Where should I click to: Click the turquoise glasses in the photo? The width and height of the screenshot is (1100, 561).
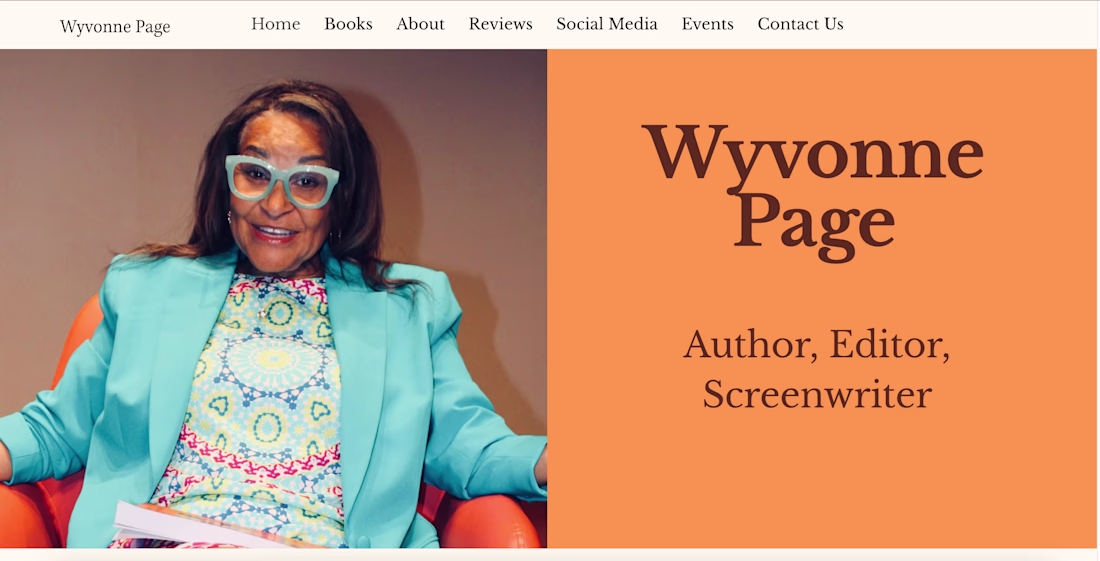(282, 181)
